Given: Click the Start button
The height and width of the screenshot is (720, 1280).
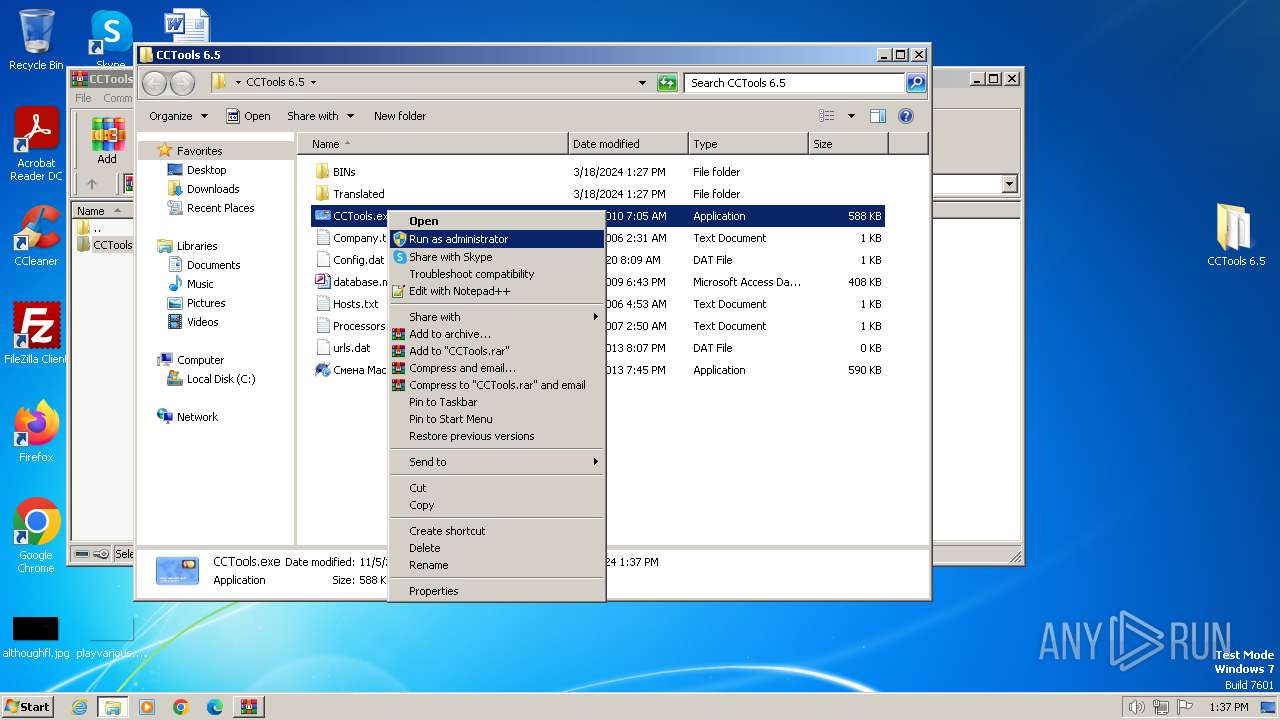Looking at the screenshot, I should click(28, 707).
